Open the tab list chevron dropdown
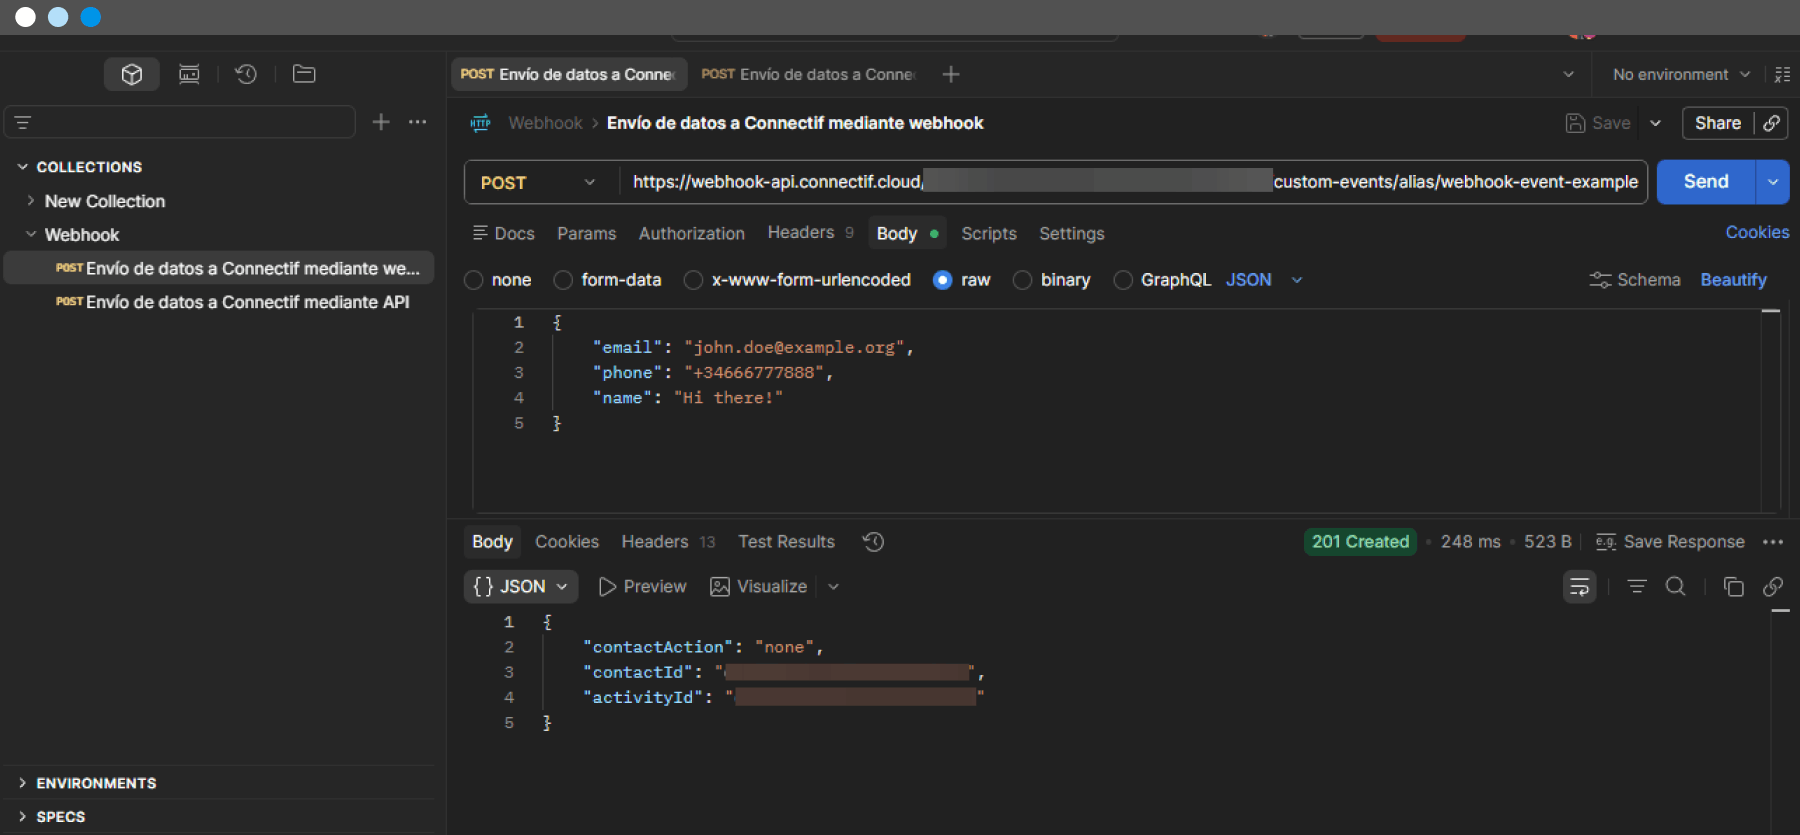This screenshot has height=835, width=1800. 1568,74
